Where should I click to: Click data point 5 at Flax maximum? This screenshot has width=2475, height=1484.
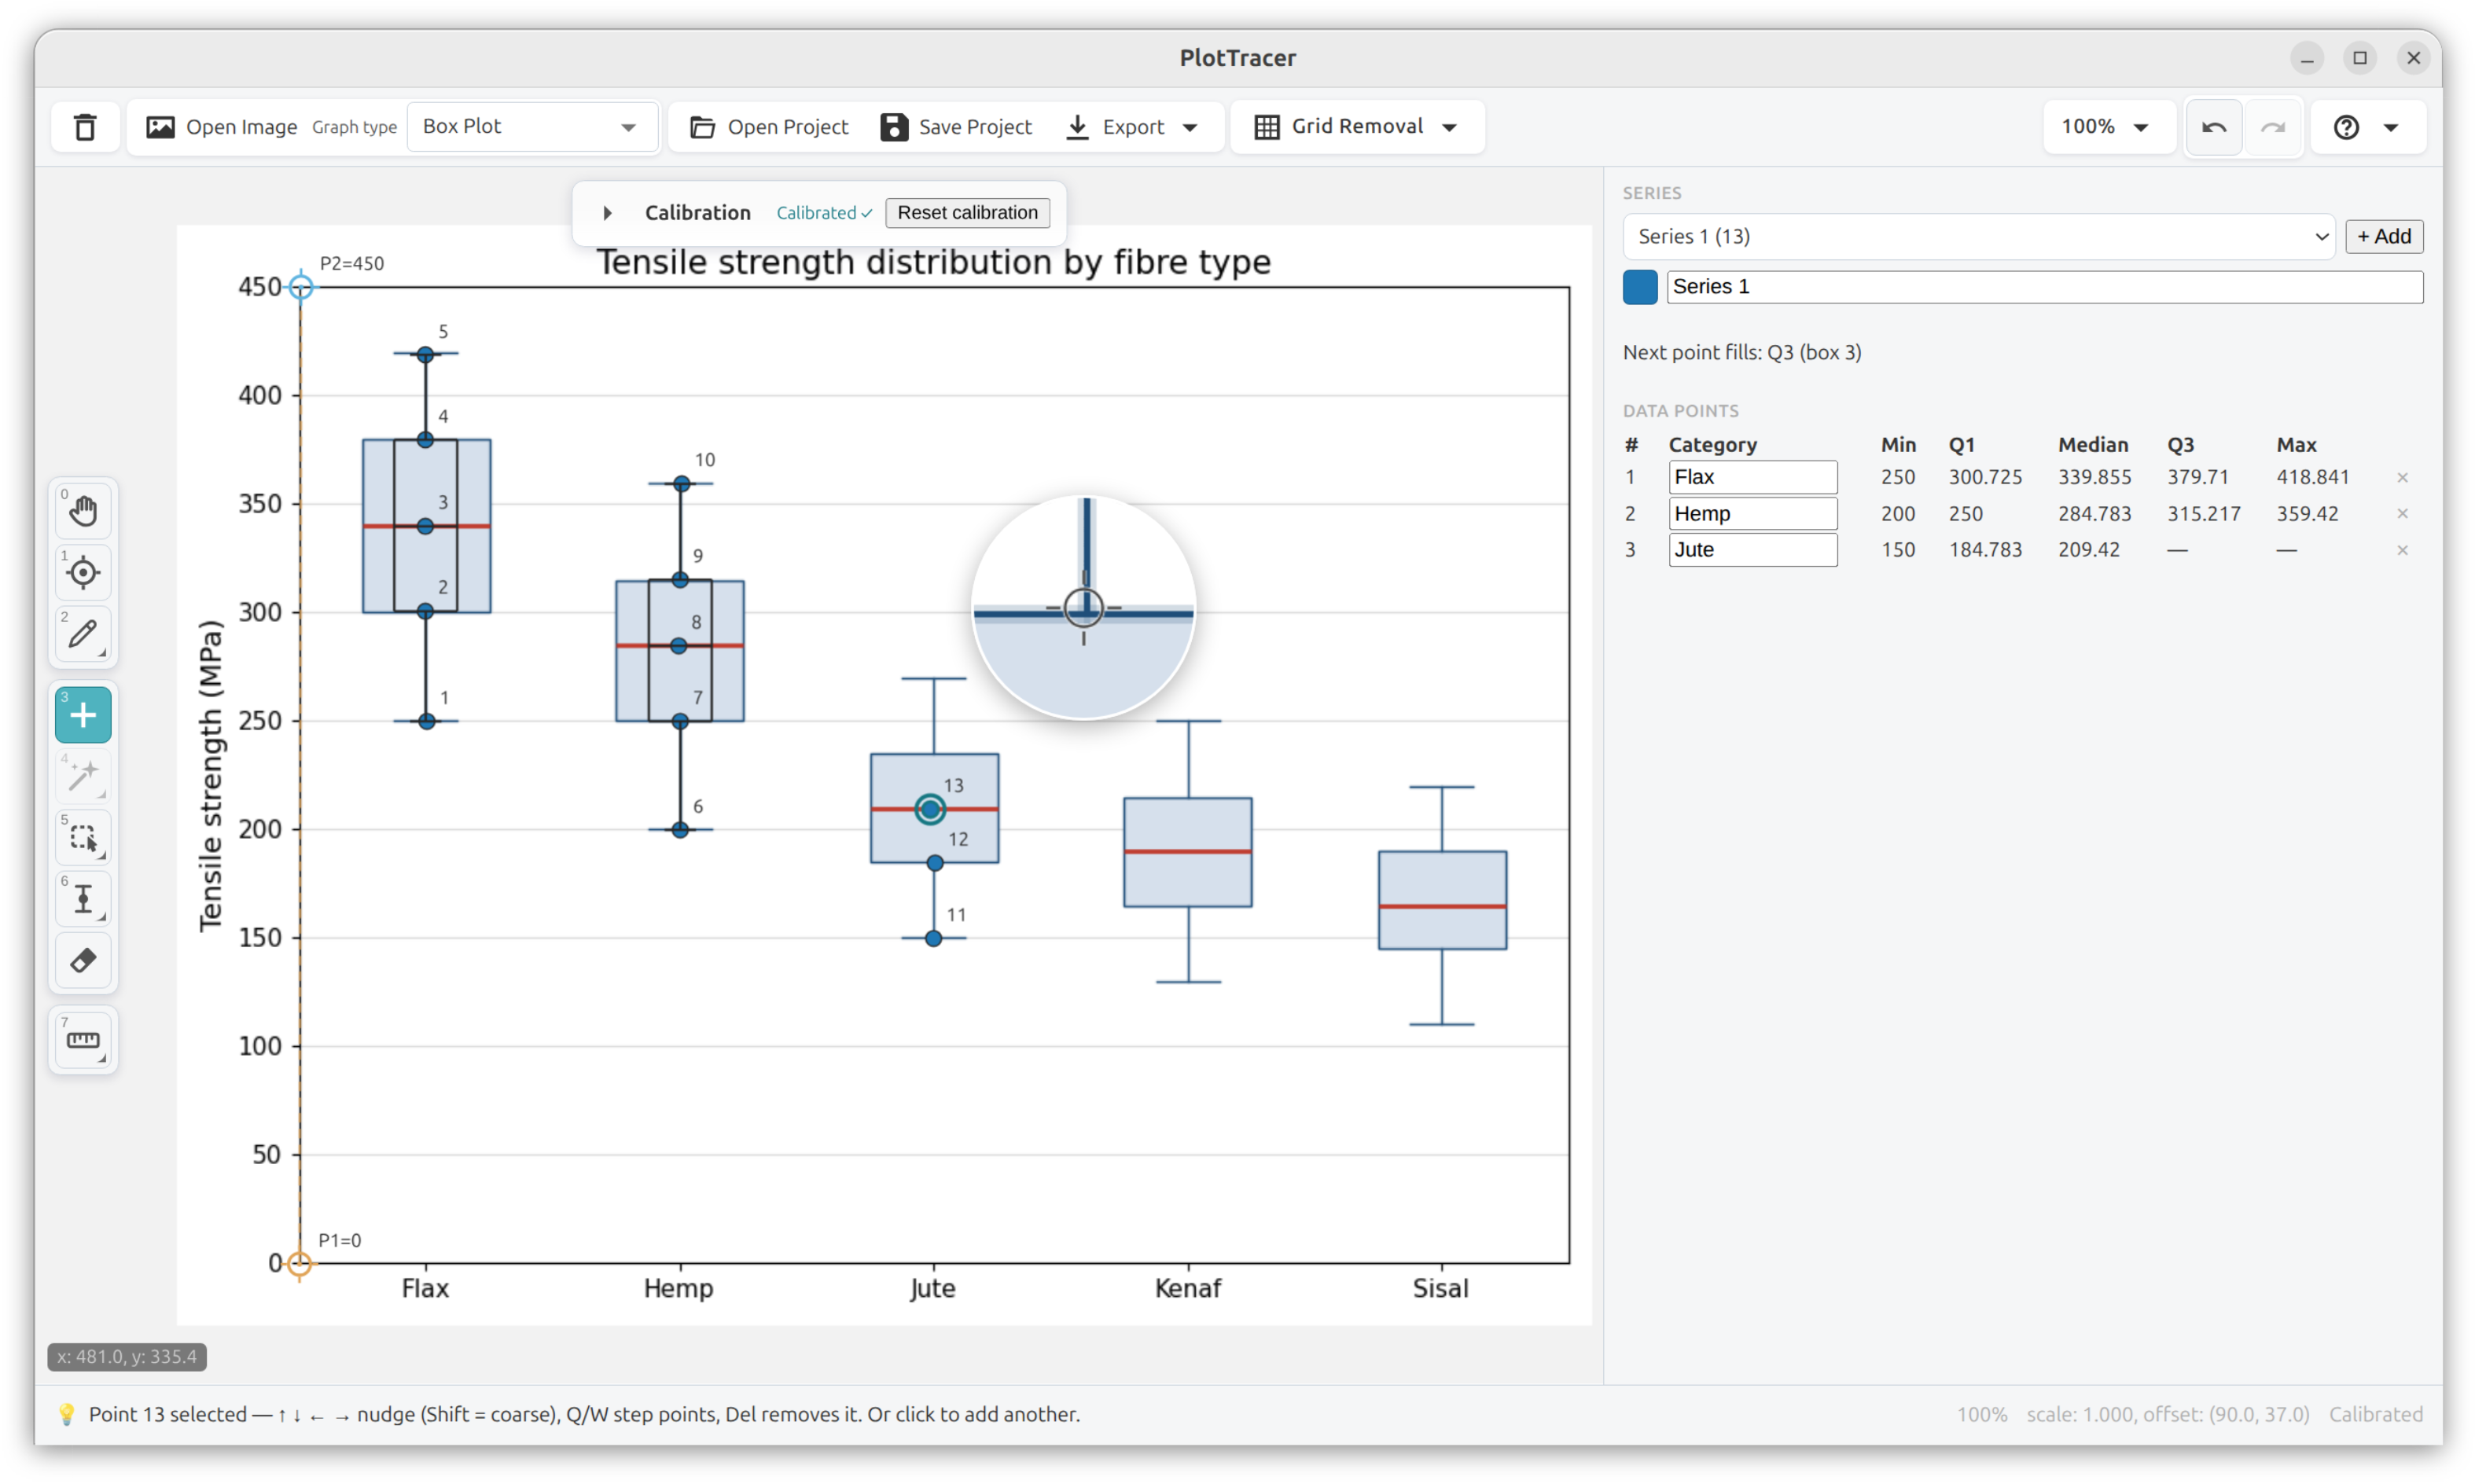[425, 354]
